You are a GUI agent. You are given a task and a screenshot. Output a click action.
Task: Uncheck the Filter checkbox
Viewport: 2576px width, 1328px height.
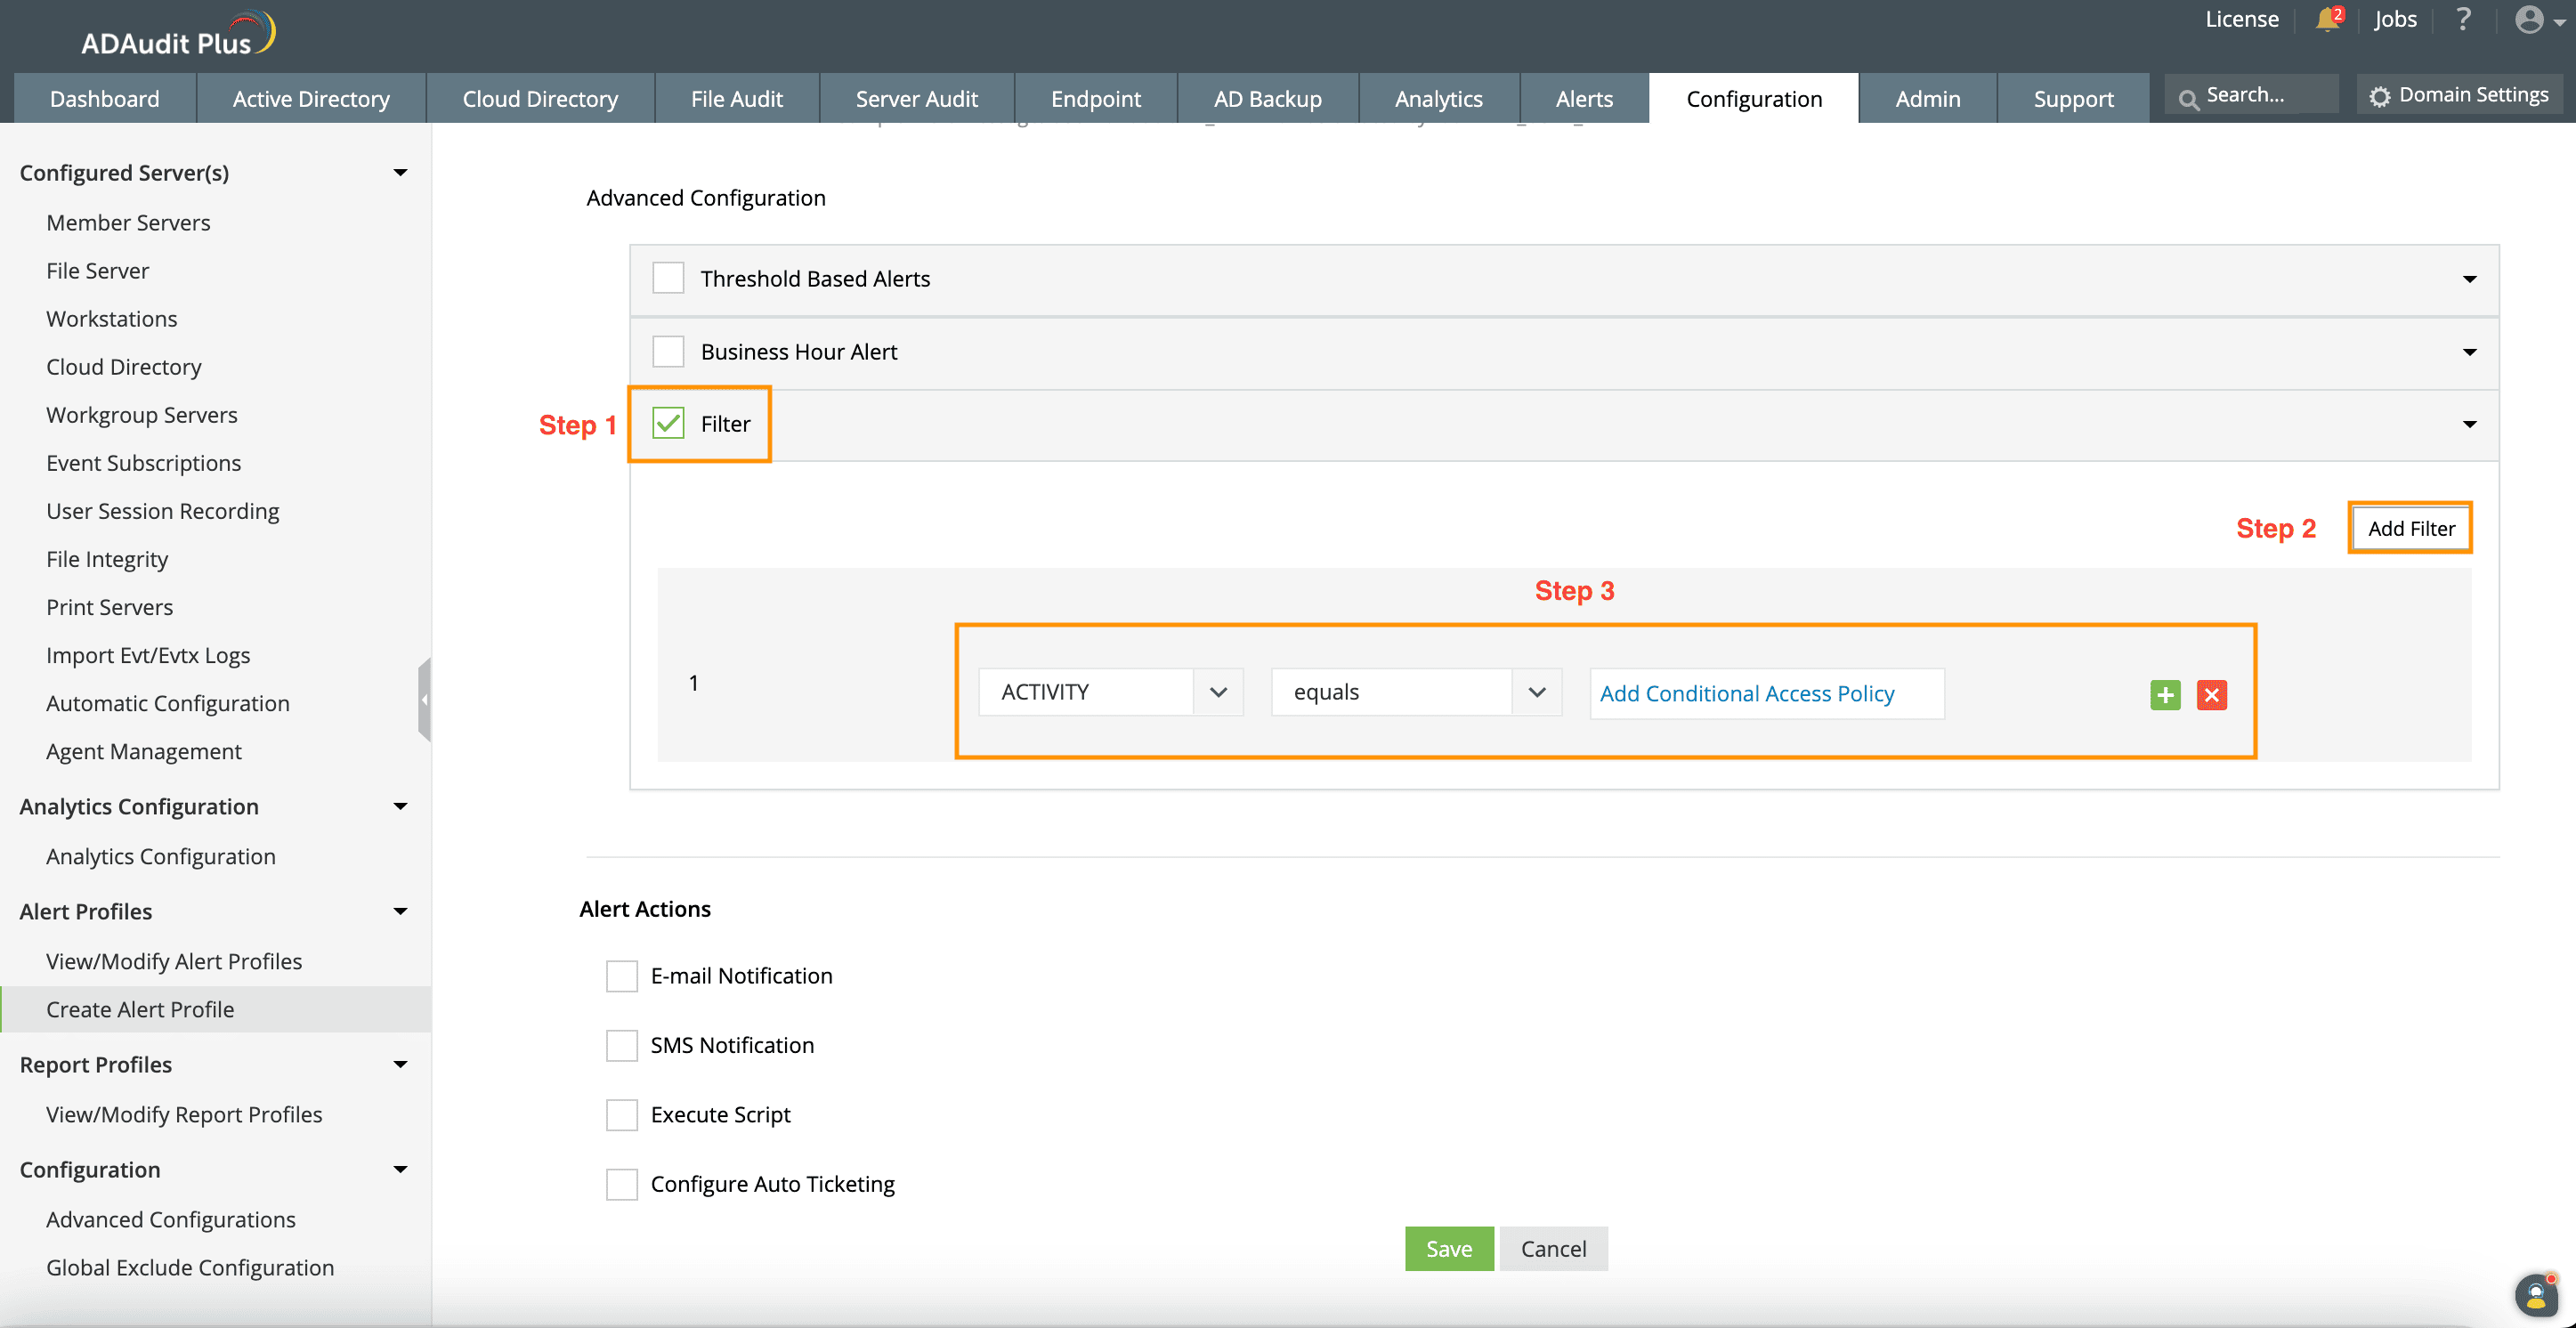[668, 424]
